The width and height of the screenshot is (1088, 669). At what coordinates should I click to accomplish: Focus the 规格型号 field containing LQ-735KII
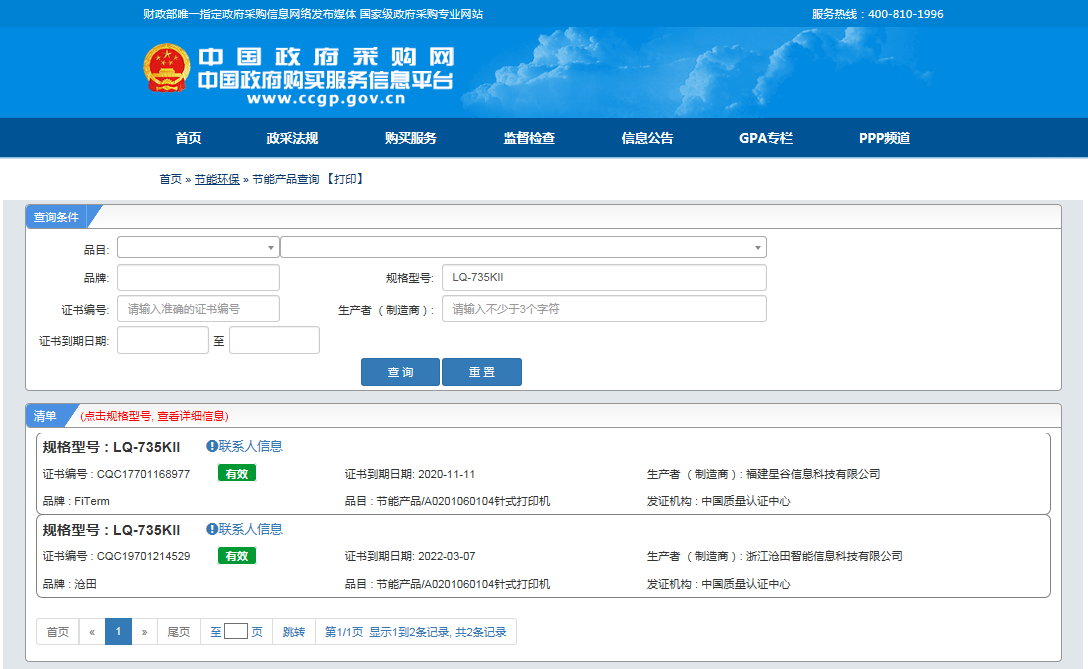[604, 278]
